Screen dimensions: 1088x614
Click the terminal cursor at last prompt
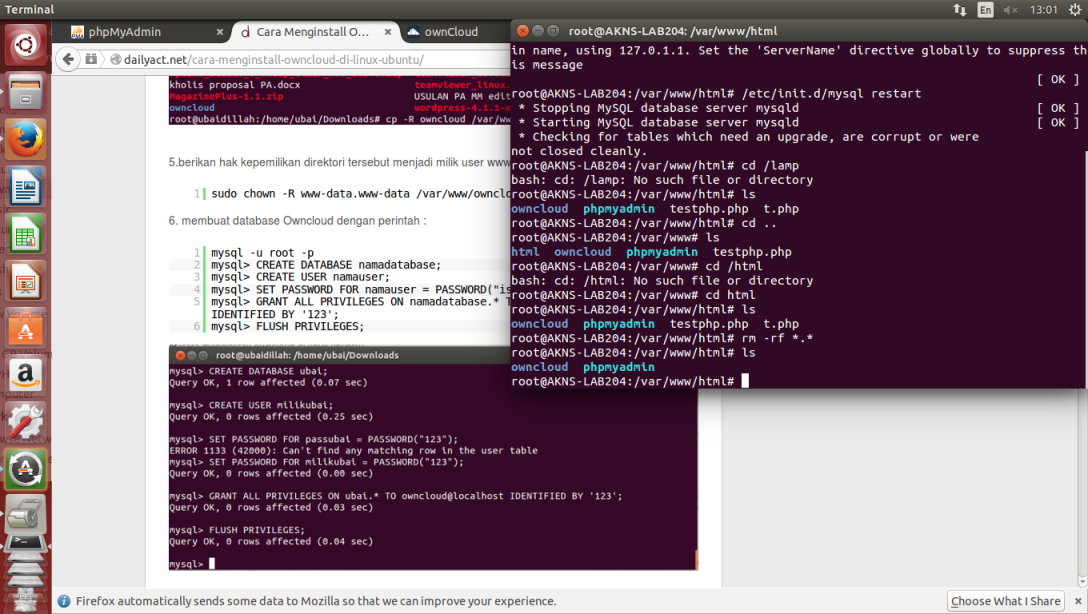[745, 381]
